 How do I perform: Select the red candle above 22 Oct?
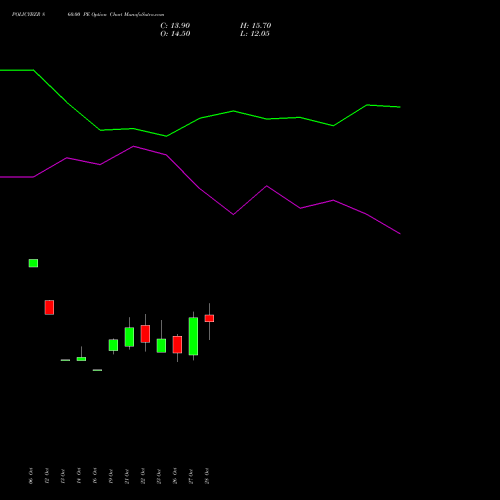(x=145, y=334)
